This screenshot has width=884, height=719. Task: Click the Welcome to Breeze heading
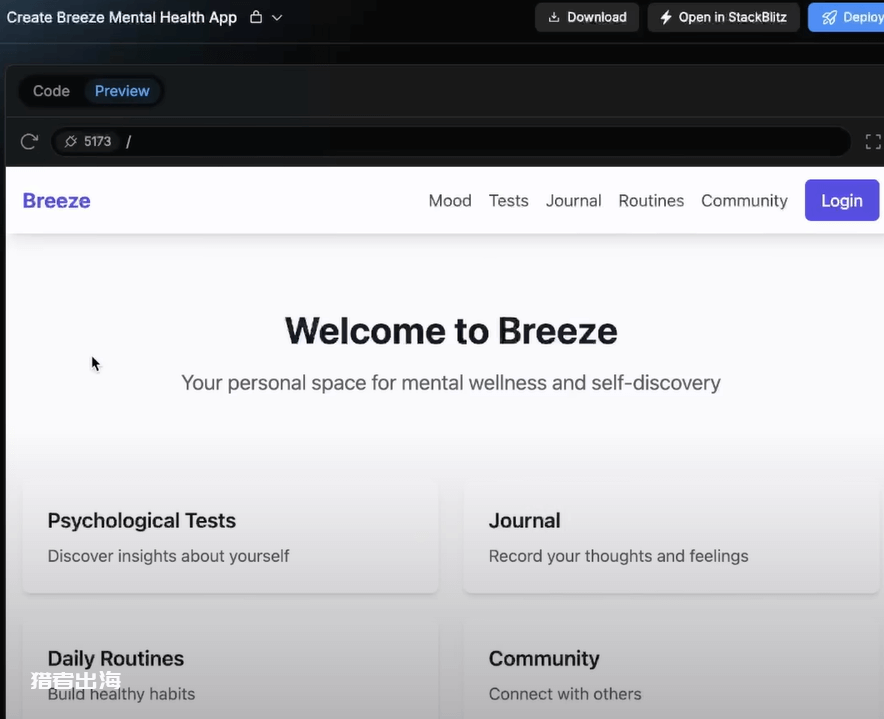[451, 330]
